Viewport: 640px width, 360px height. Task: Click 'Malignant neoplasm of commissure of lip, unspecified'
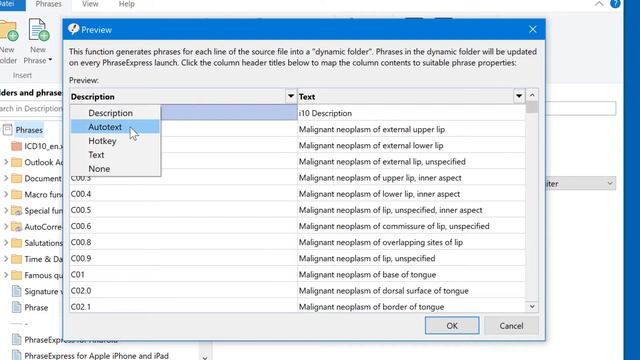[x=394, y=226]
